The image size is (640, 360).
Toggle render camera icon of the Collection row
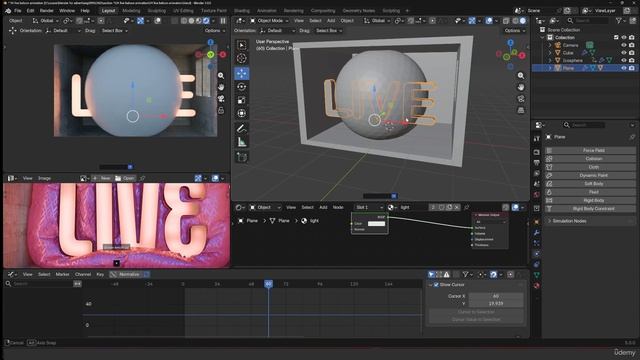(632, 37)
